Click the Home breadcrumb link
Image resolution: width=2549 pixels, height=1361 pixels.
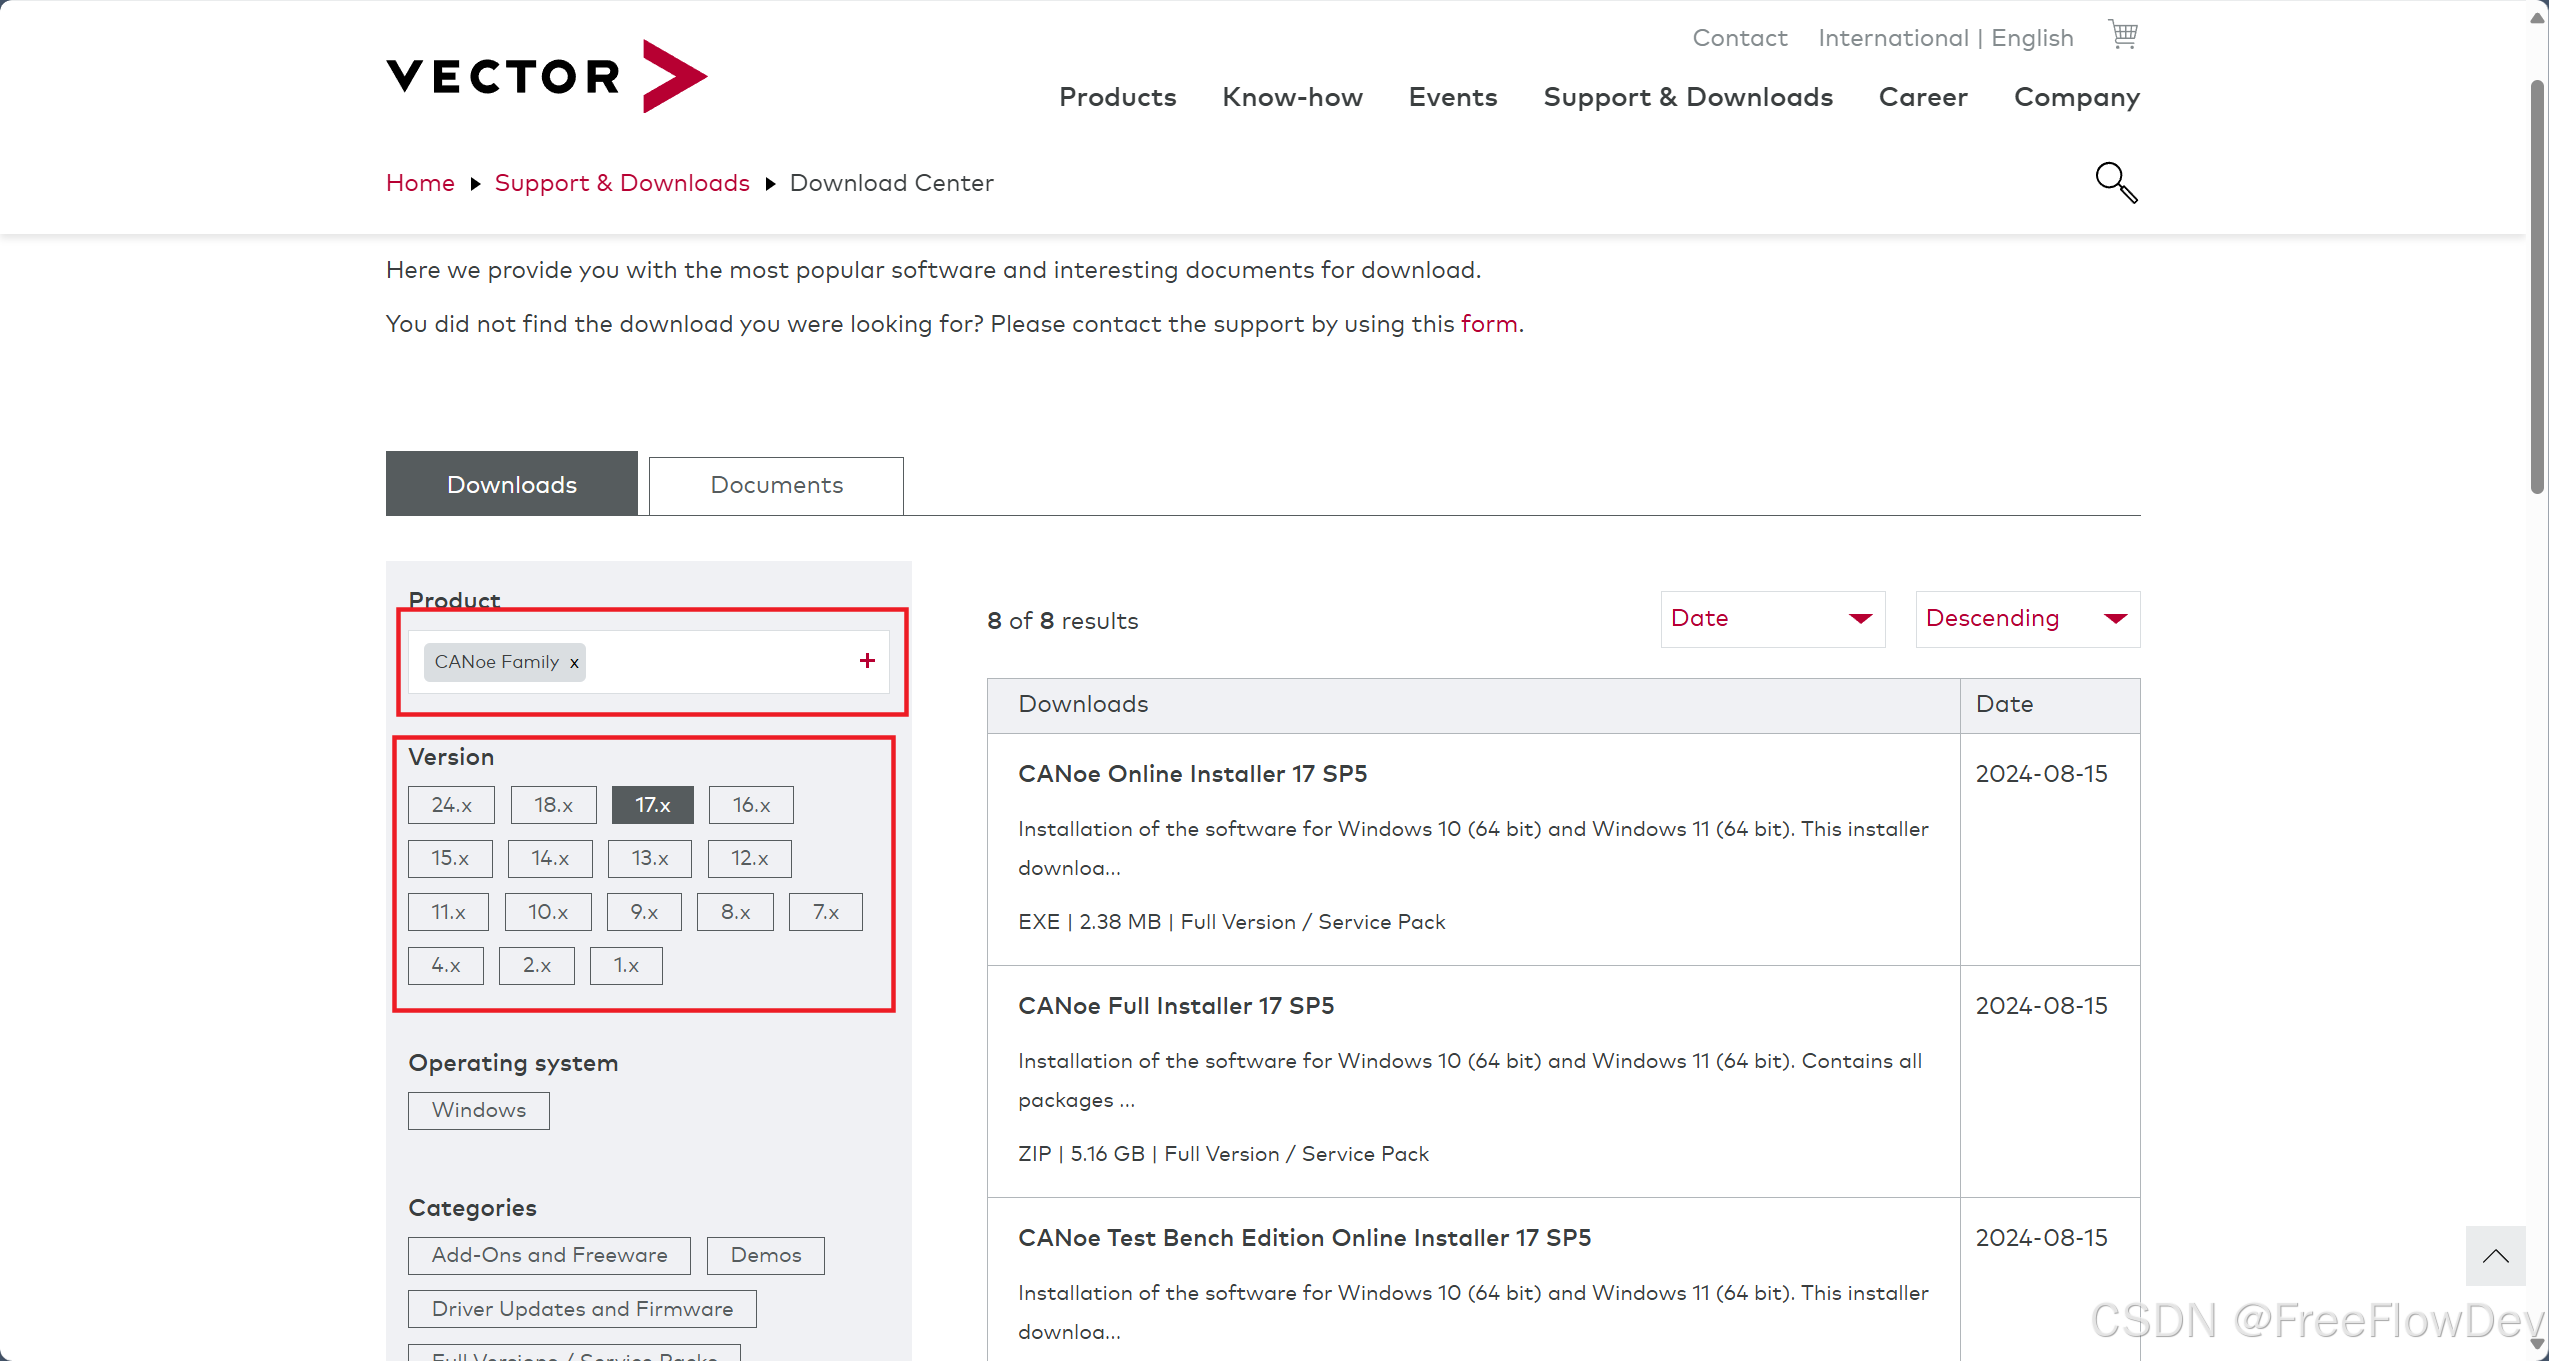pos(420,183)
